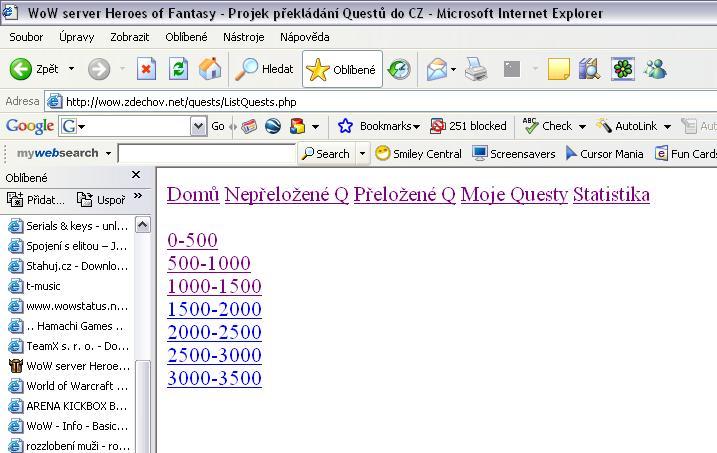Open Smiley Central toolbar button
The image size is (717, 453).
tap(418, 154)
